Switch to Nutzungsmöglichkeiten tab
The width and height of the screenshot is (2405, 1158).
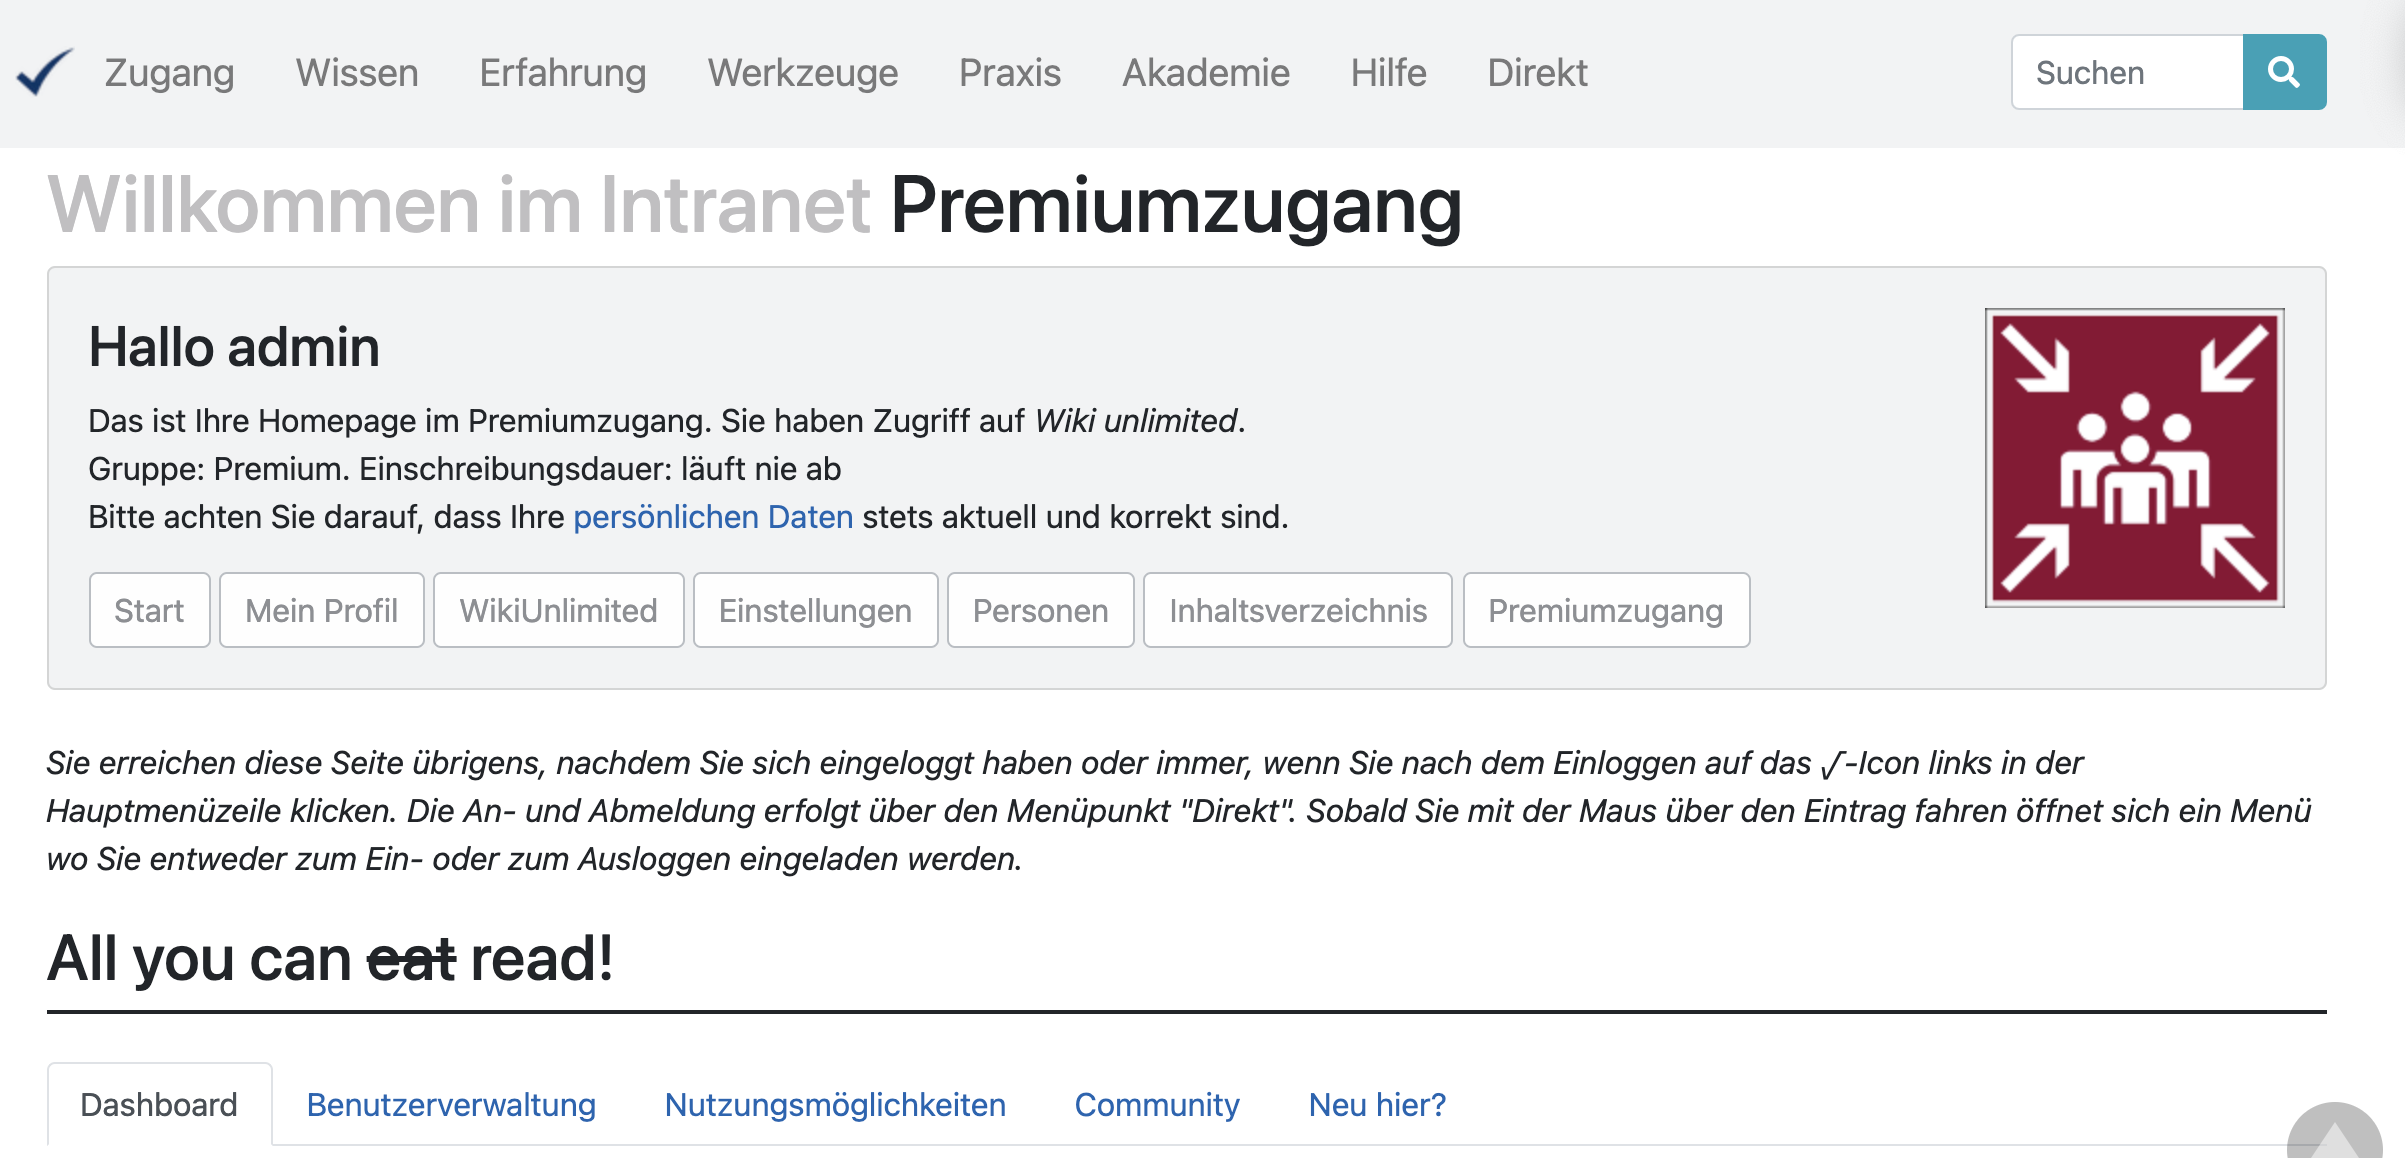tap(834, 1104)
